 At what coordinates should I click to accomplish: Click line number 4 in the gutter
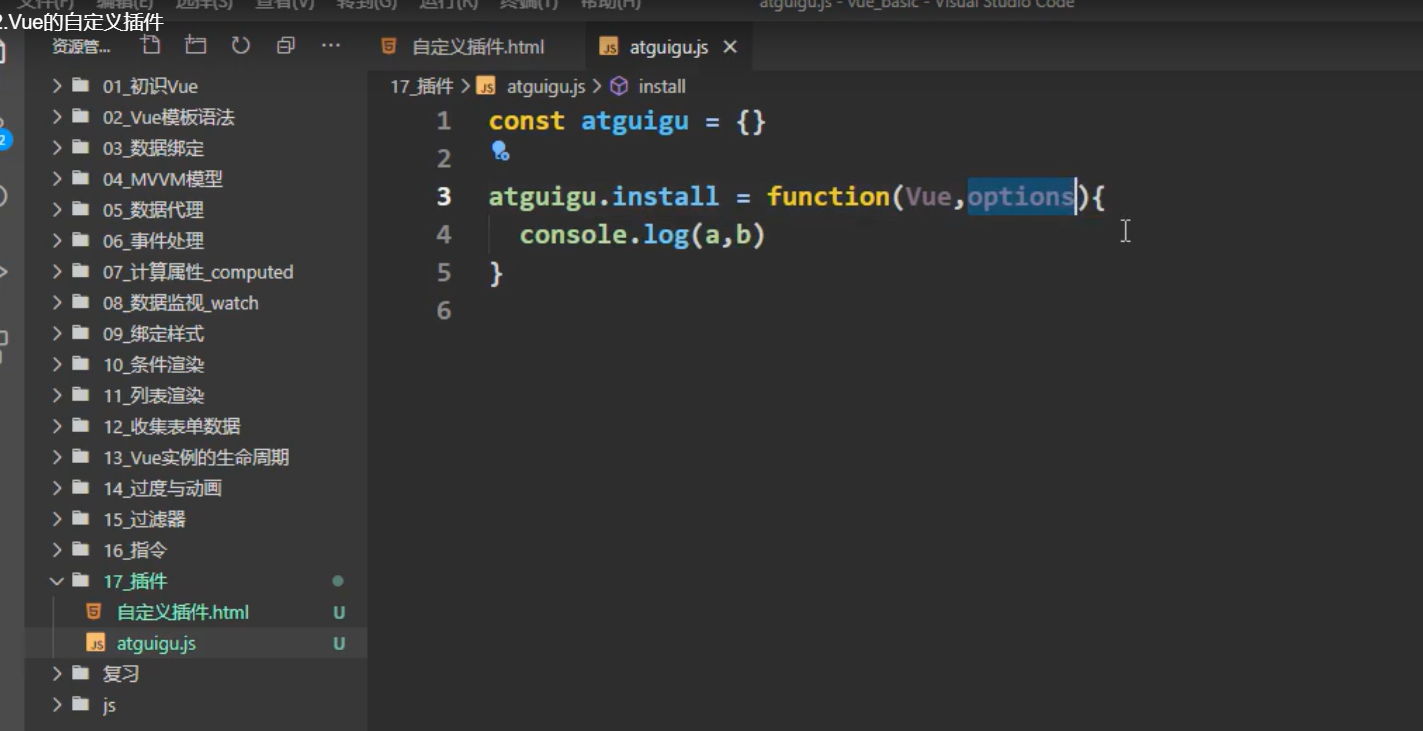444,235
